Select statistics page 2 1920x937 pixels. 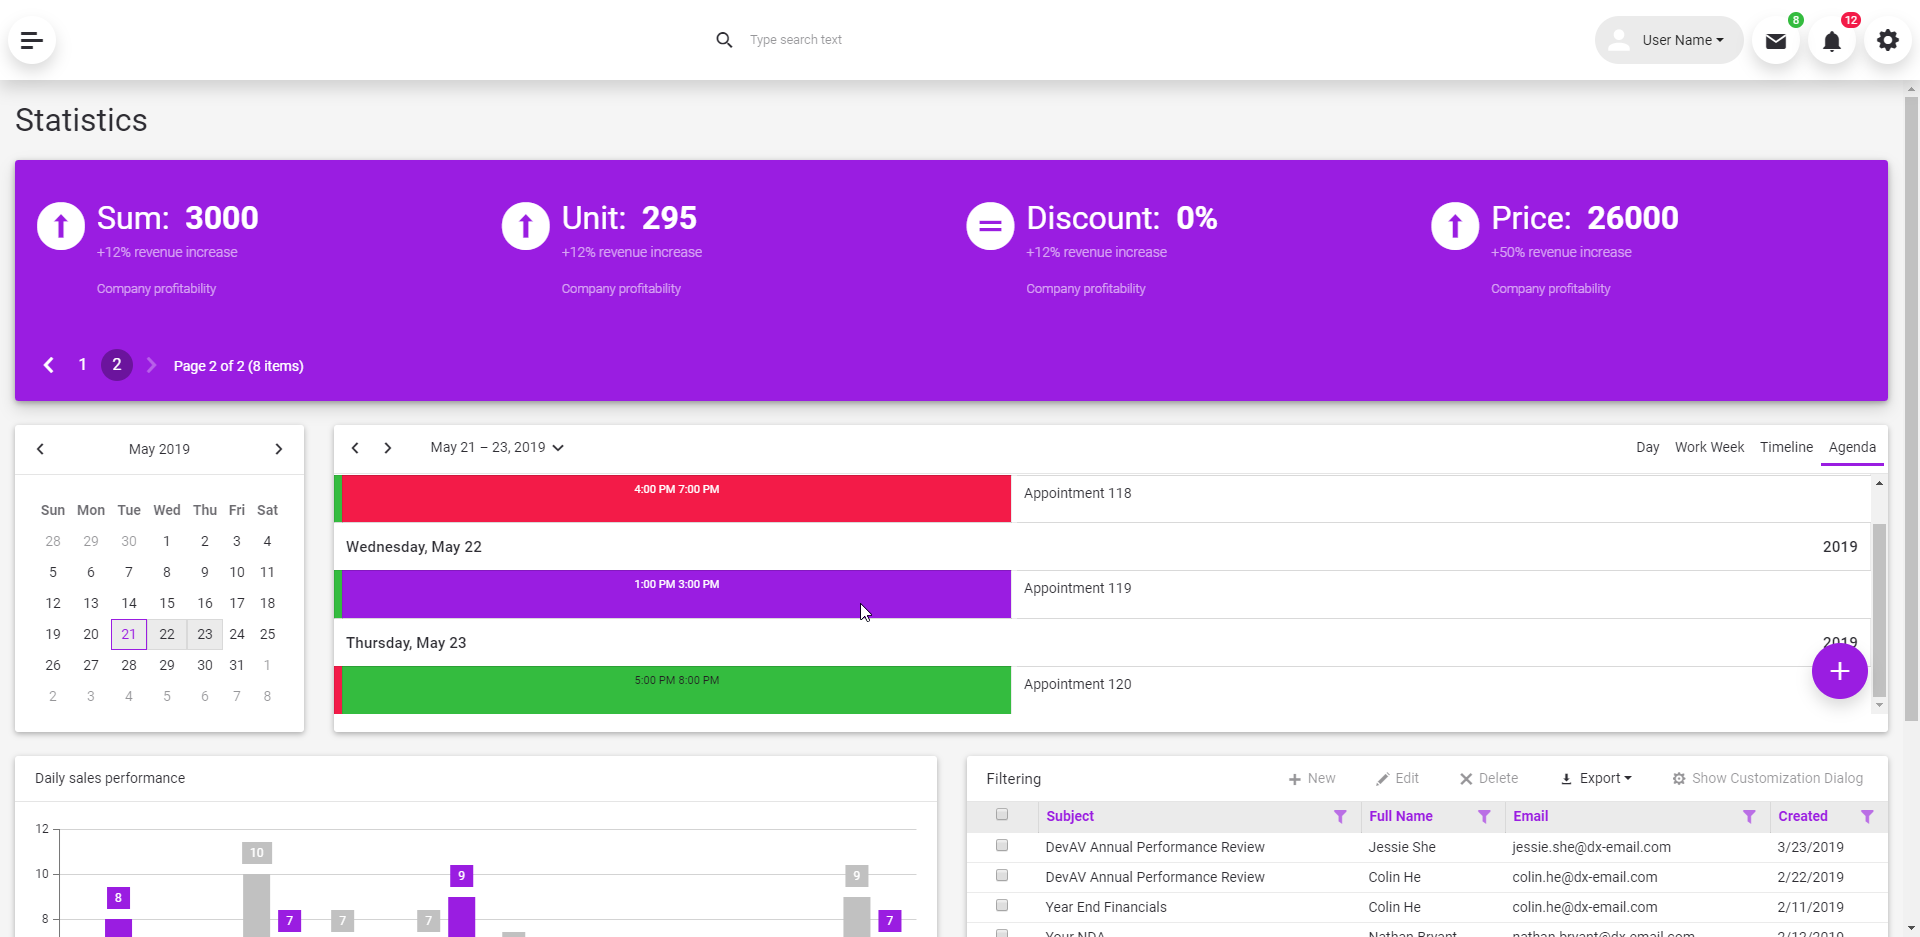point(117,365)
